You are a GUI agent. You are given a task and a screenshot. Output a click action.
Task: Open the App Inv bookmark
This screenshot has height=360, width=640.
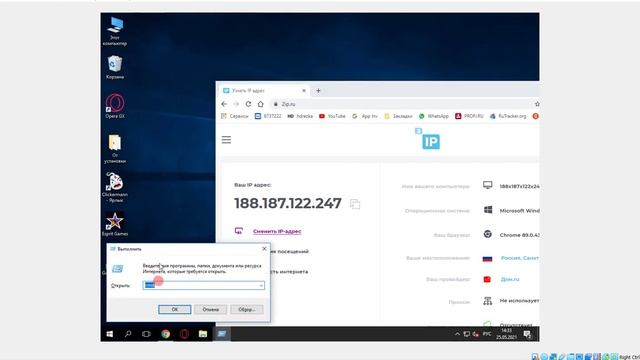point(364,116)
